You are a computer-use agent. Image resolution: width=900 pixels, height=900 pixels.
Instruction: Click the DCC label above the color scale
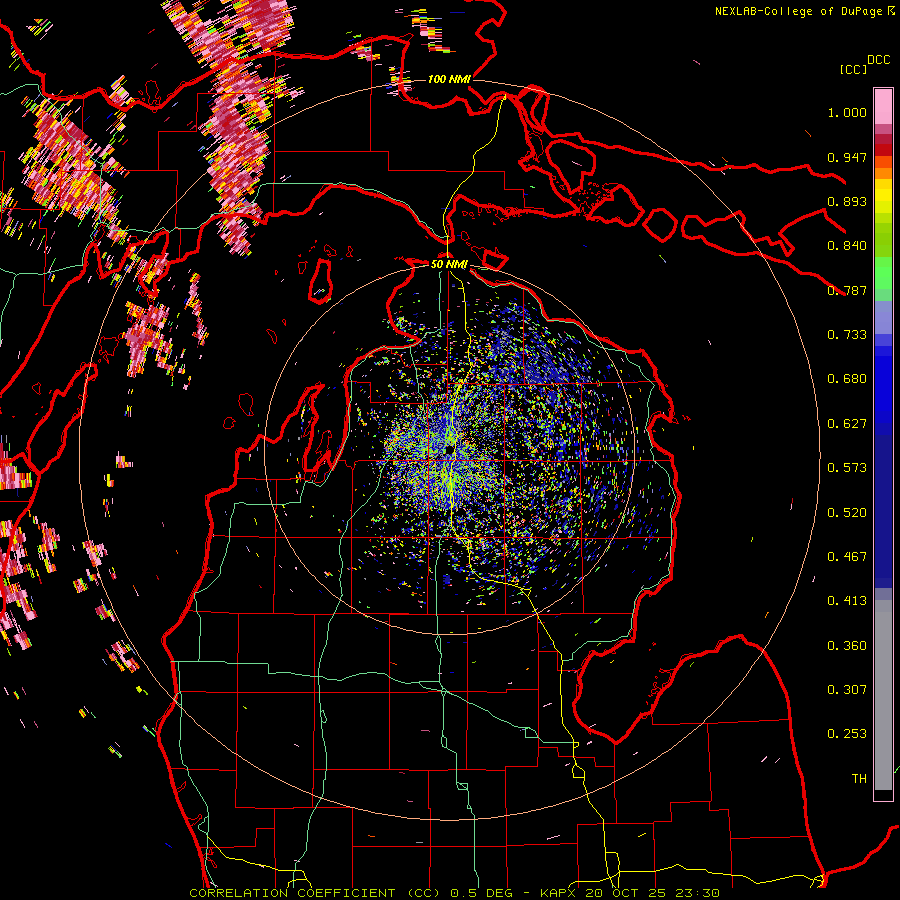(879, 60)
